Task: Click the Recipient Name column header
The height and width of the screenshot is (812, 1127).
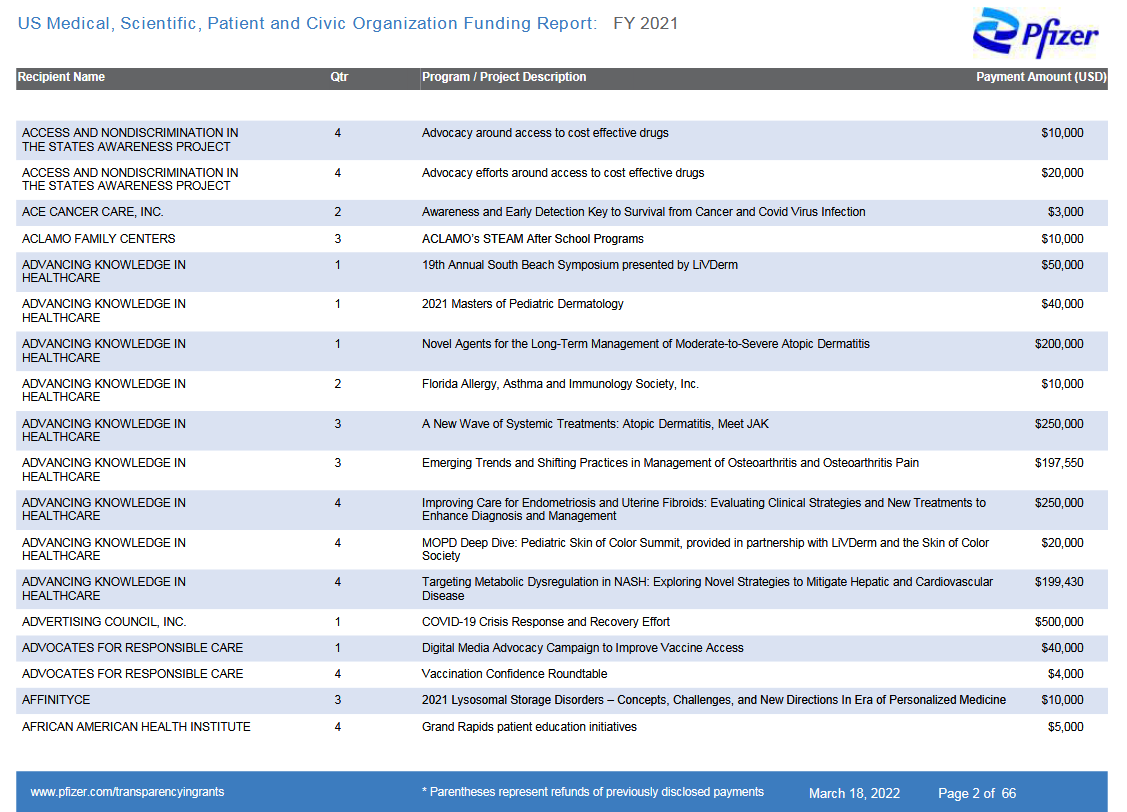Action: tap(61, 77)
